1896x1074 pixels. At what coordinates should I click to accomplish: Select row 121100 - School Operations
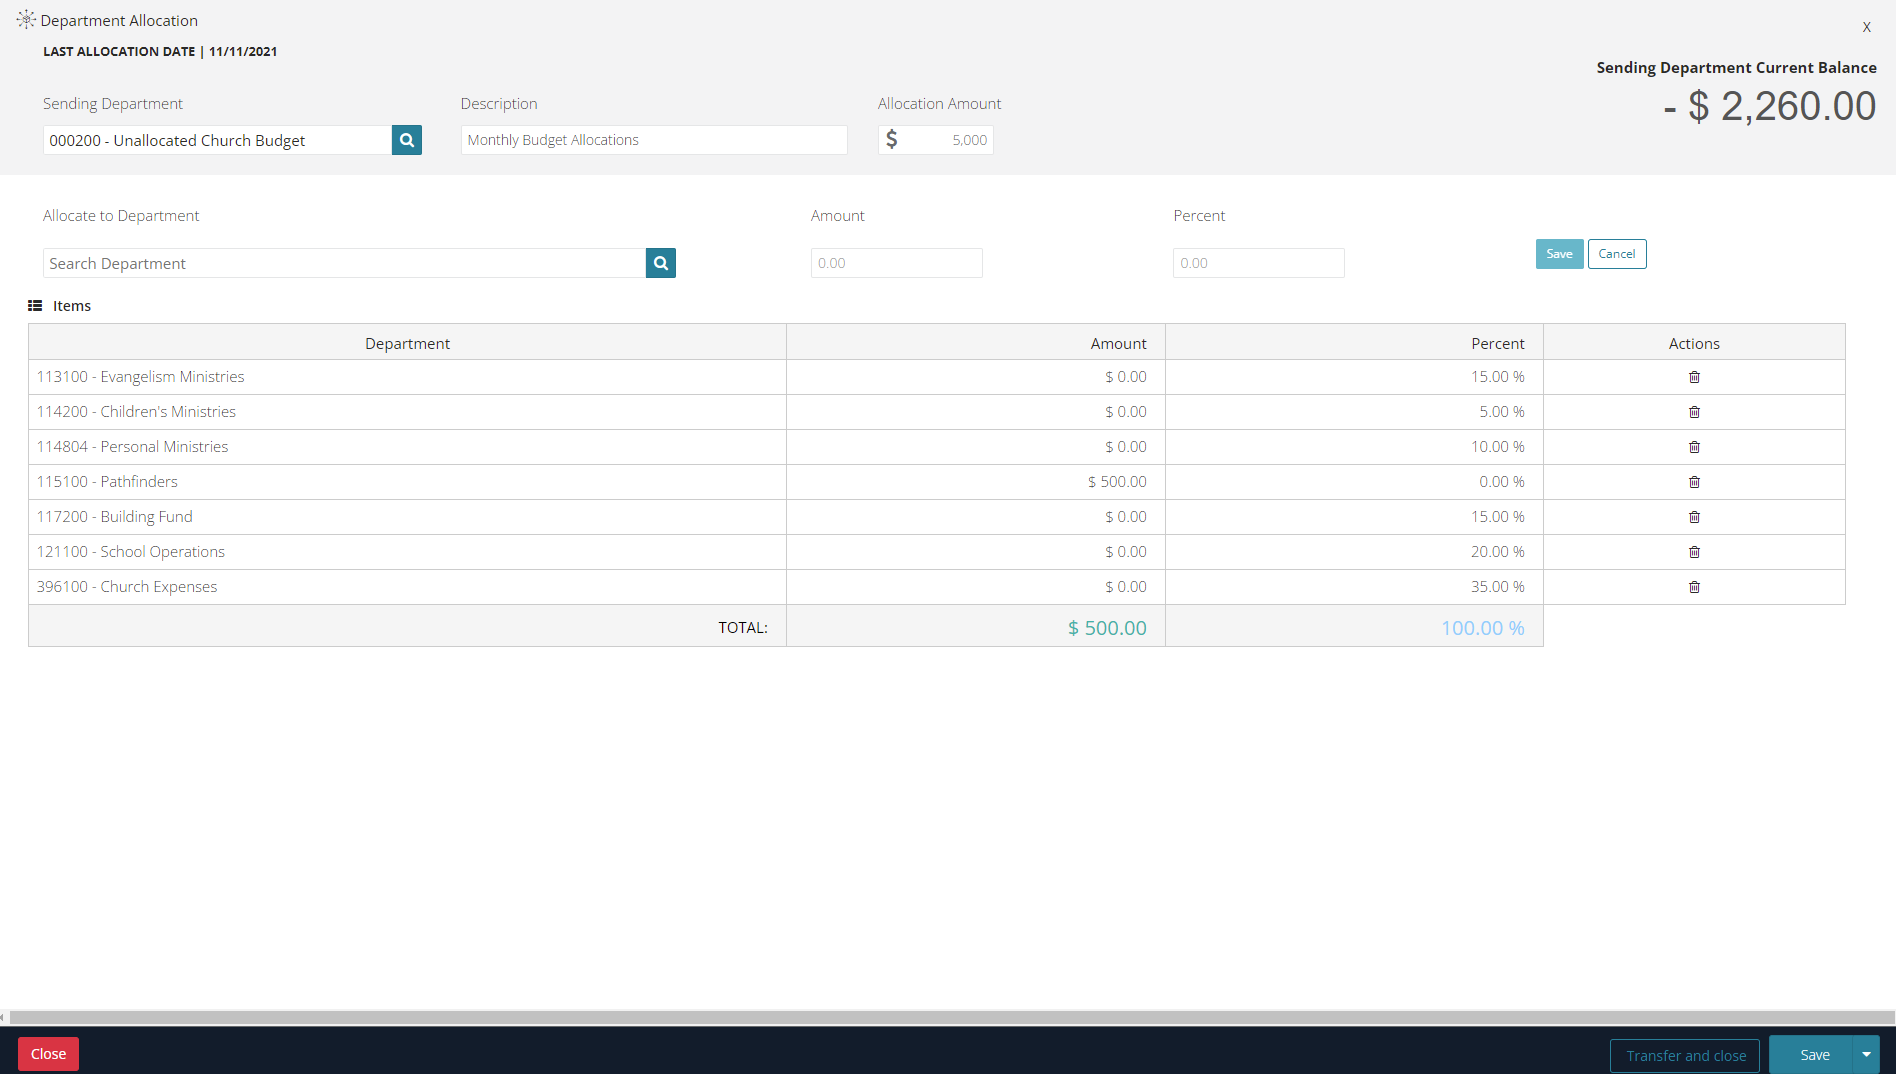pos(937,552)
